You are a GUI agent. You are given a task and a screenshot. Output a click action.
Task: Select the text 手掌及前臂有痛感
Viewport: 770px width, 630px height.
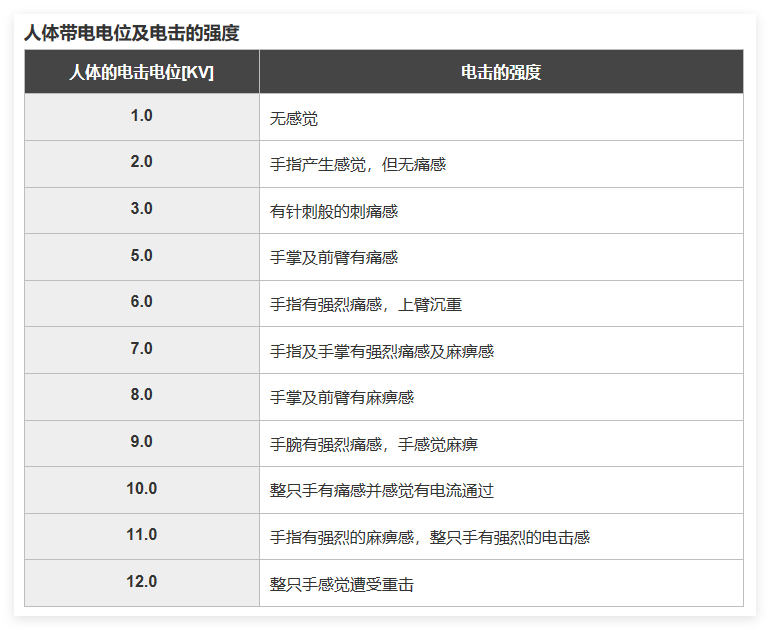coord(333,258)
